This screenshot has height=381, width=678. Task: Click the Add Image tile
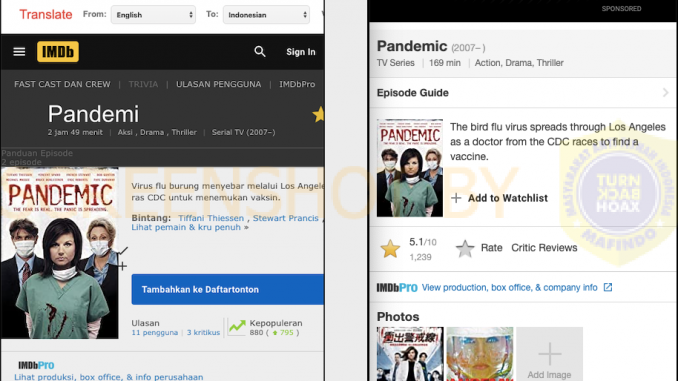click(549, 354)
